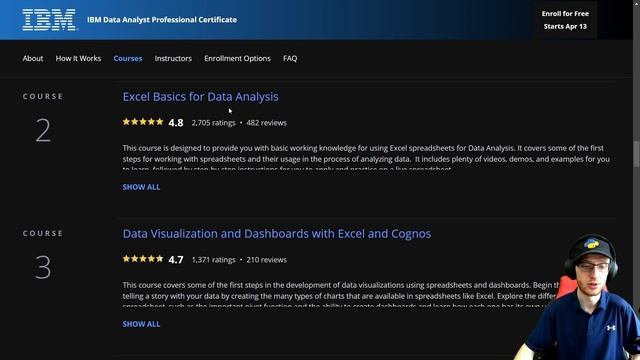Click the 4.8 rating value

pyautogui.click(x=176, y=122)
